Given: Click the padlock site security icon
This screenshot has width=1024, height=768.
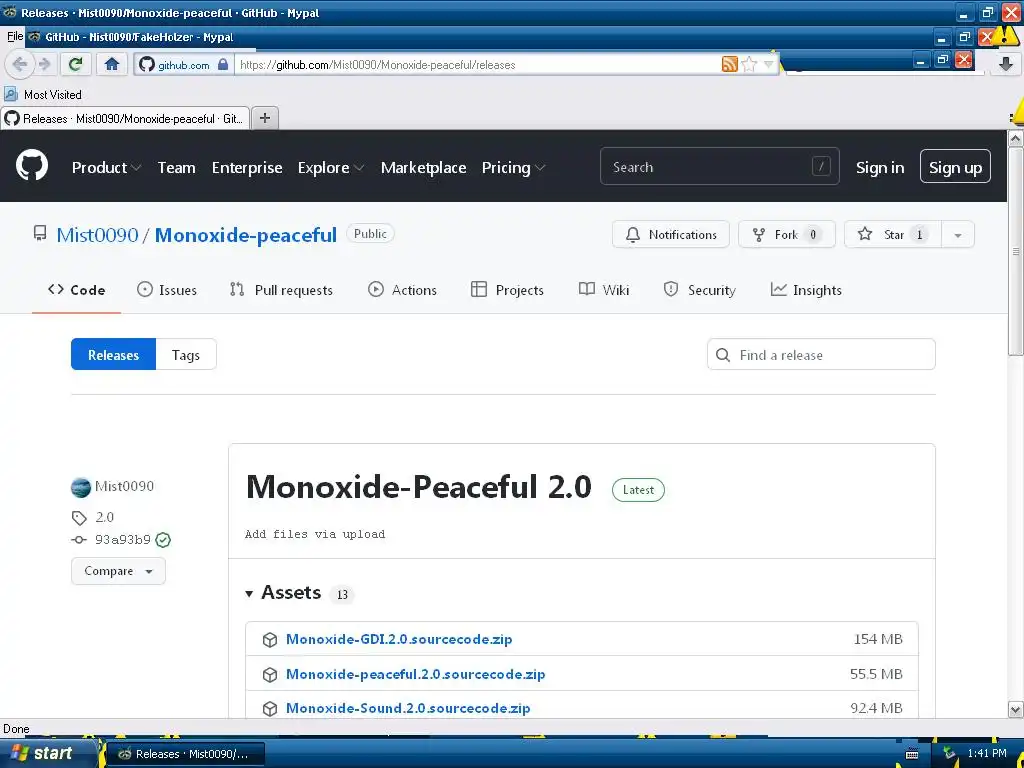Looking at the screenshot, I should tap(223, 64).
